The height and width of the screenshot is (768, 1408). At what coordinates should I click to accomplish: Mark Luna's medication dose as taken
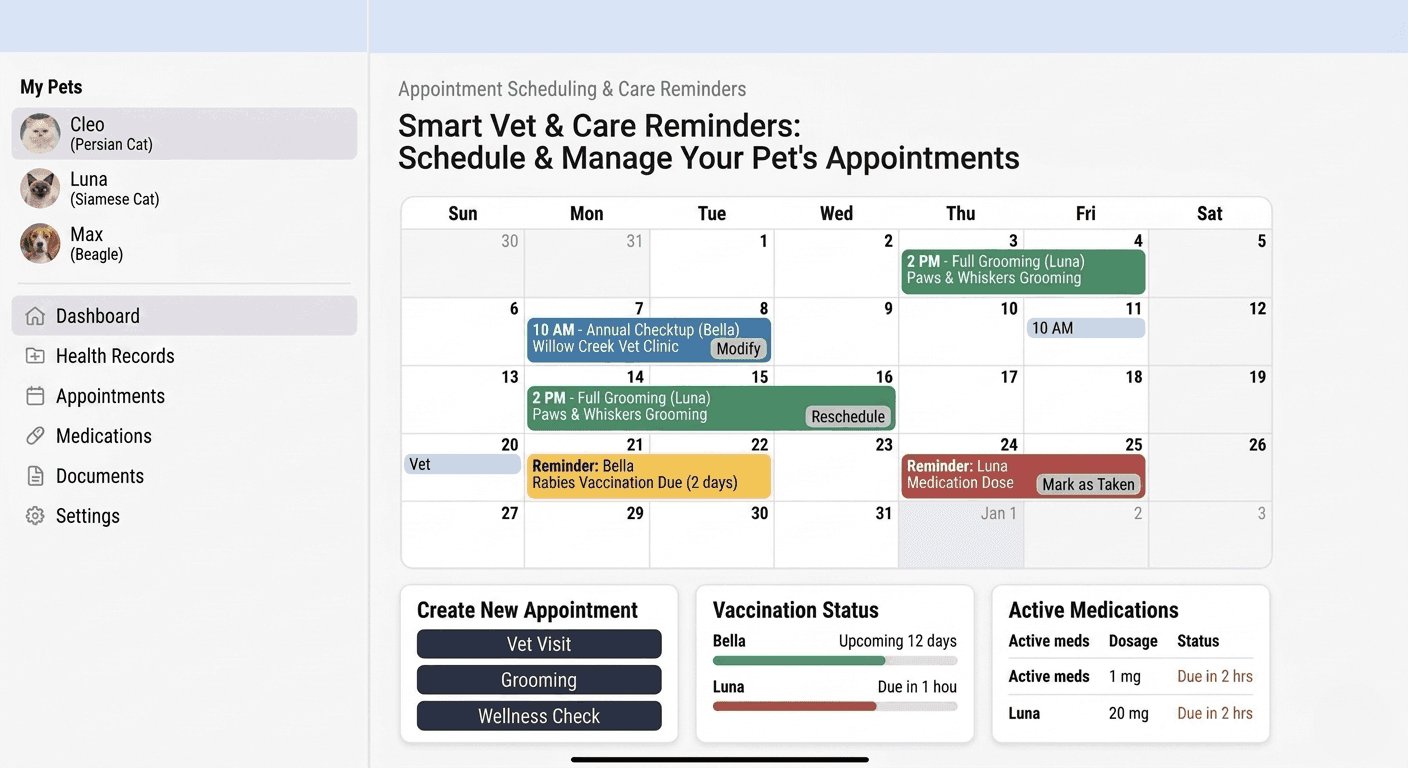coord(1088,484)
